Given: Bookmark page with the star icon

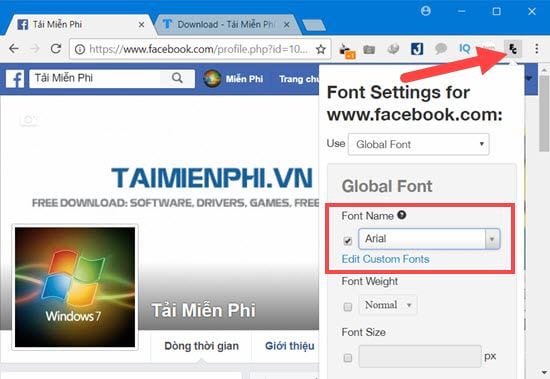Looking at the screenshot, I should click(x=321, y=49).
